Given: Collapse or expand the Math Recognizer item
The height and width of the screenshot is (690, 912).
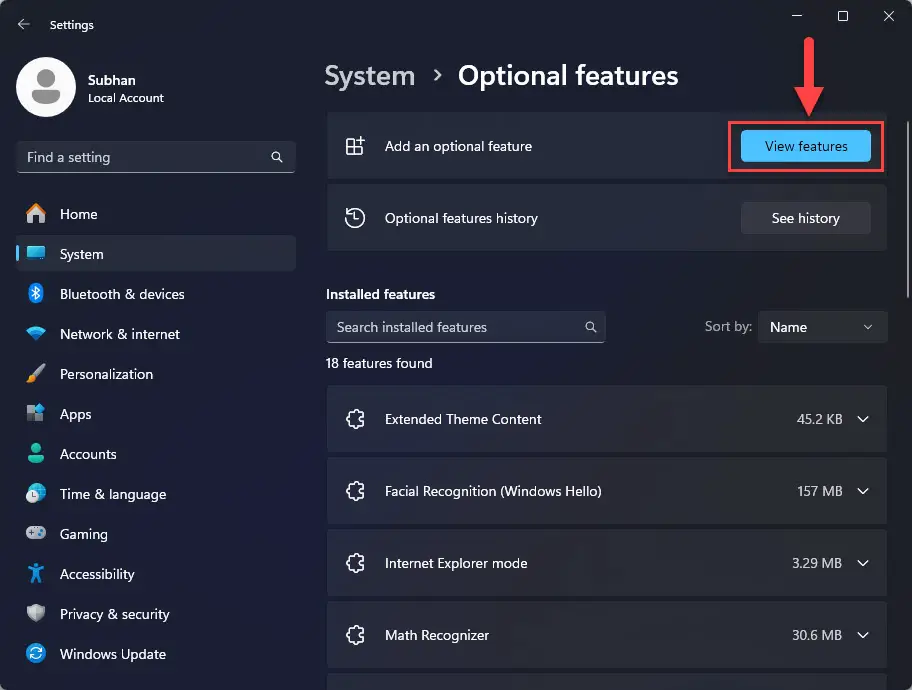Looking at the screenshot, I should coord(864,635).
